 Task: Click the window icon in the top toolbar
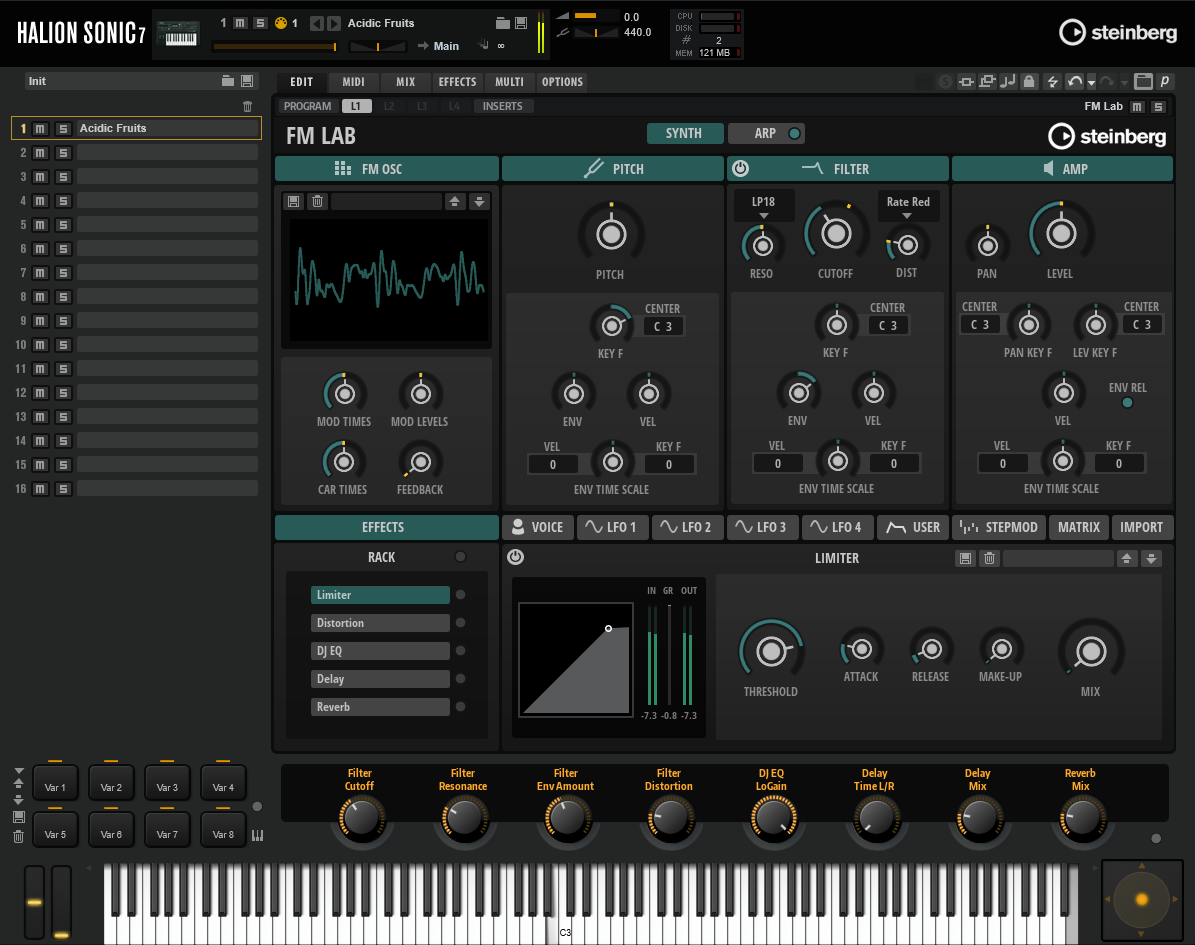pos(1142,82)
